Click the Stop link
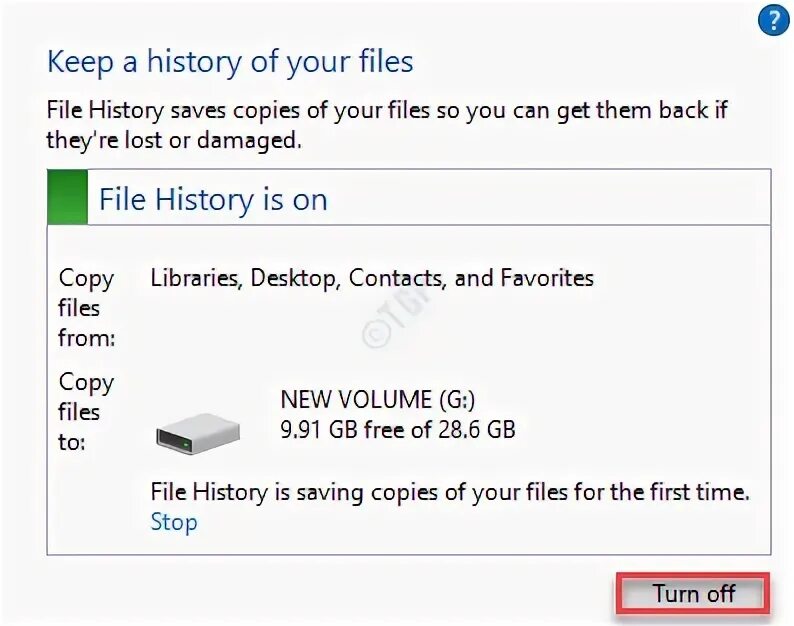This screenshot has height=626, width=794. 174,522
